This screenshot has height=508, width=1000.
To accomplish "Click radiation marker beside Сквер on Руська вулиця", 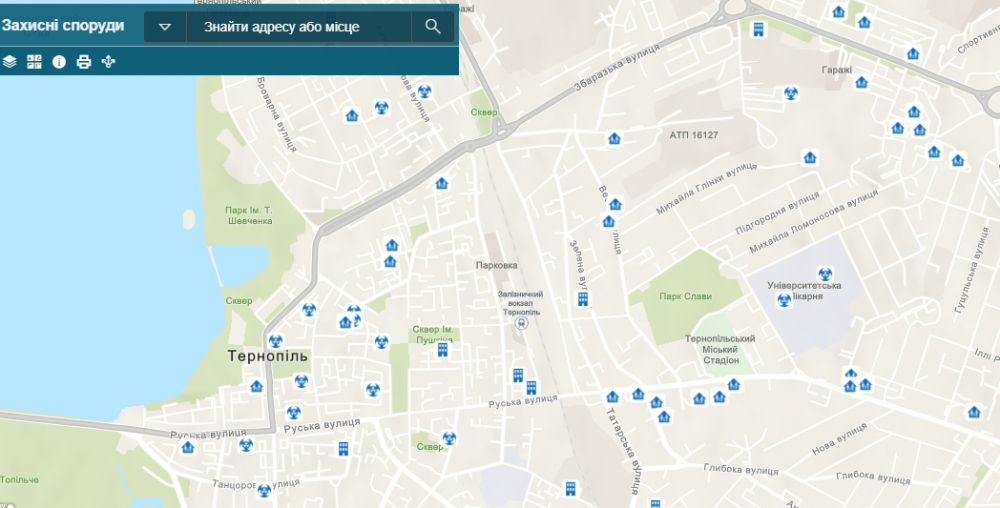I will click(x=449, y=438).
